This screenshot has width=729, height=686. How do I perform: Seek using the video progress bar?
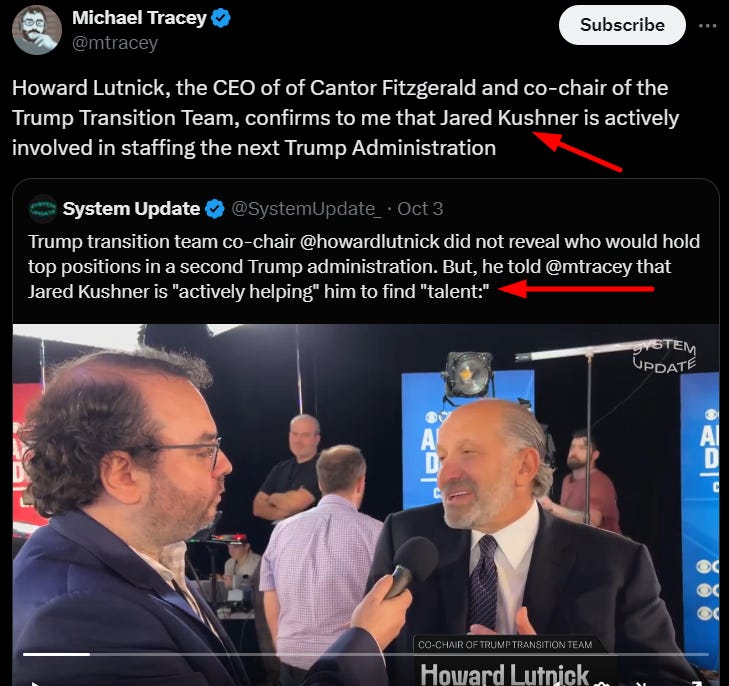coord(365,654)
